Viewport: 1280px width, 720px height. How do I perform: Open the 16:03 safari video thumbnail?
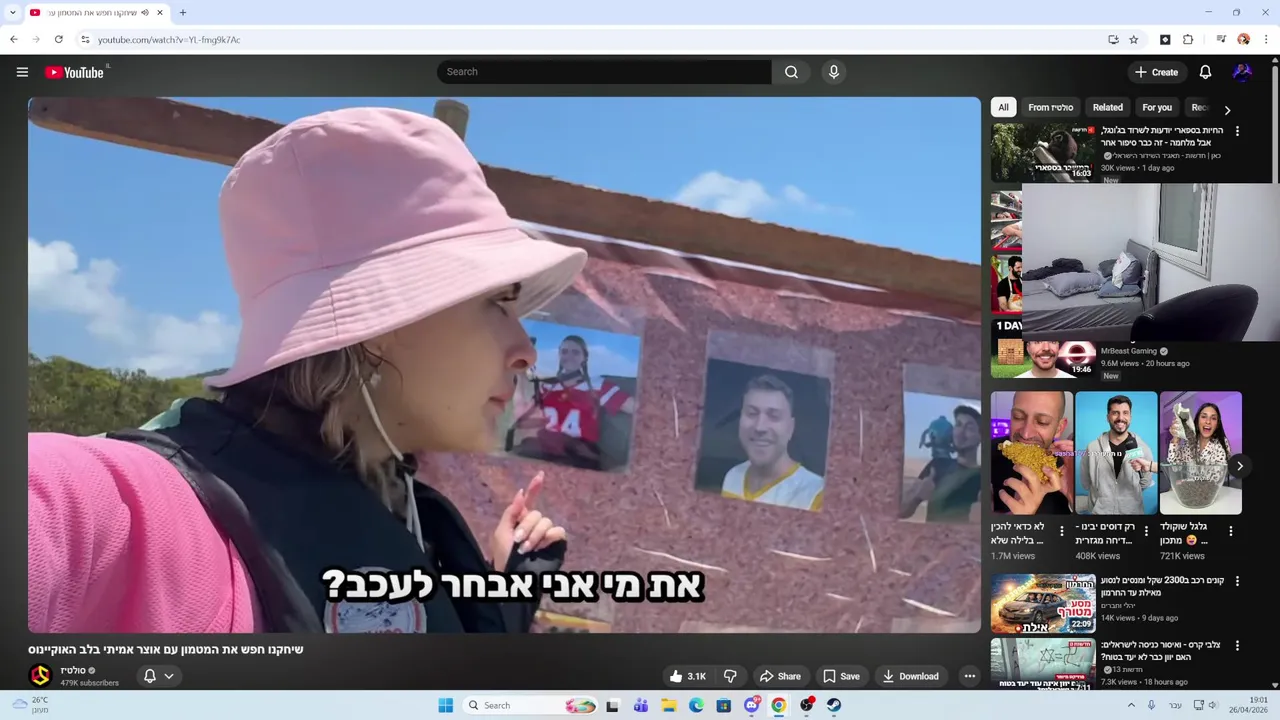point(1043,152)
